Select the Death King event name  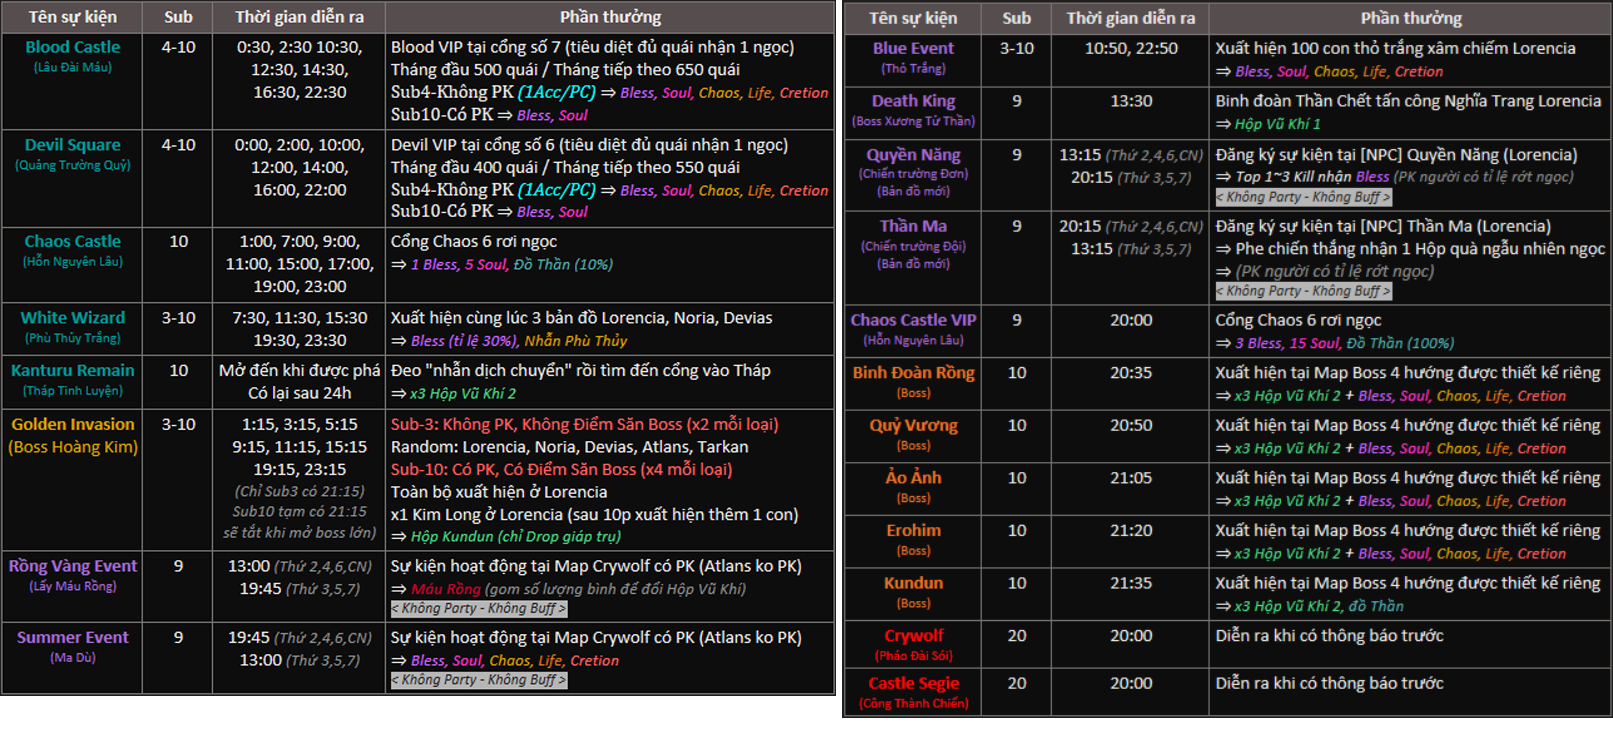(x=913, y=101)
